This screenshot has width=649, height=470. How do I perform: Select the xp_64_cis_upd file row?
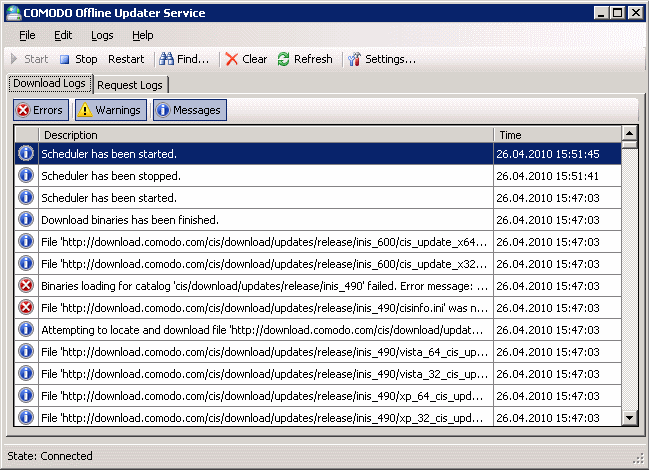click(x=318, y=396)
